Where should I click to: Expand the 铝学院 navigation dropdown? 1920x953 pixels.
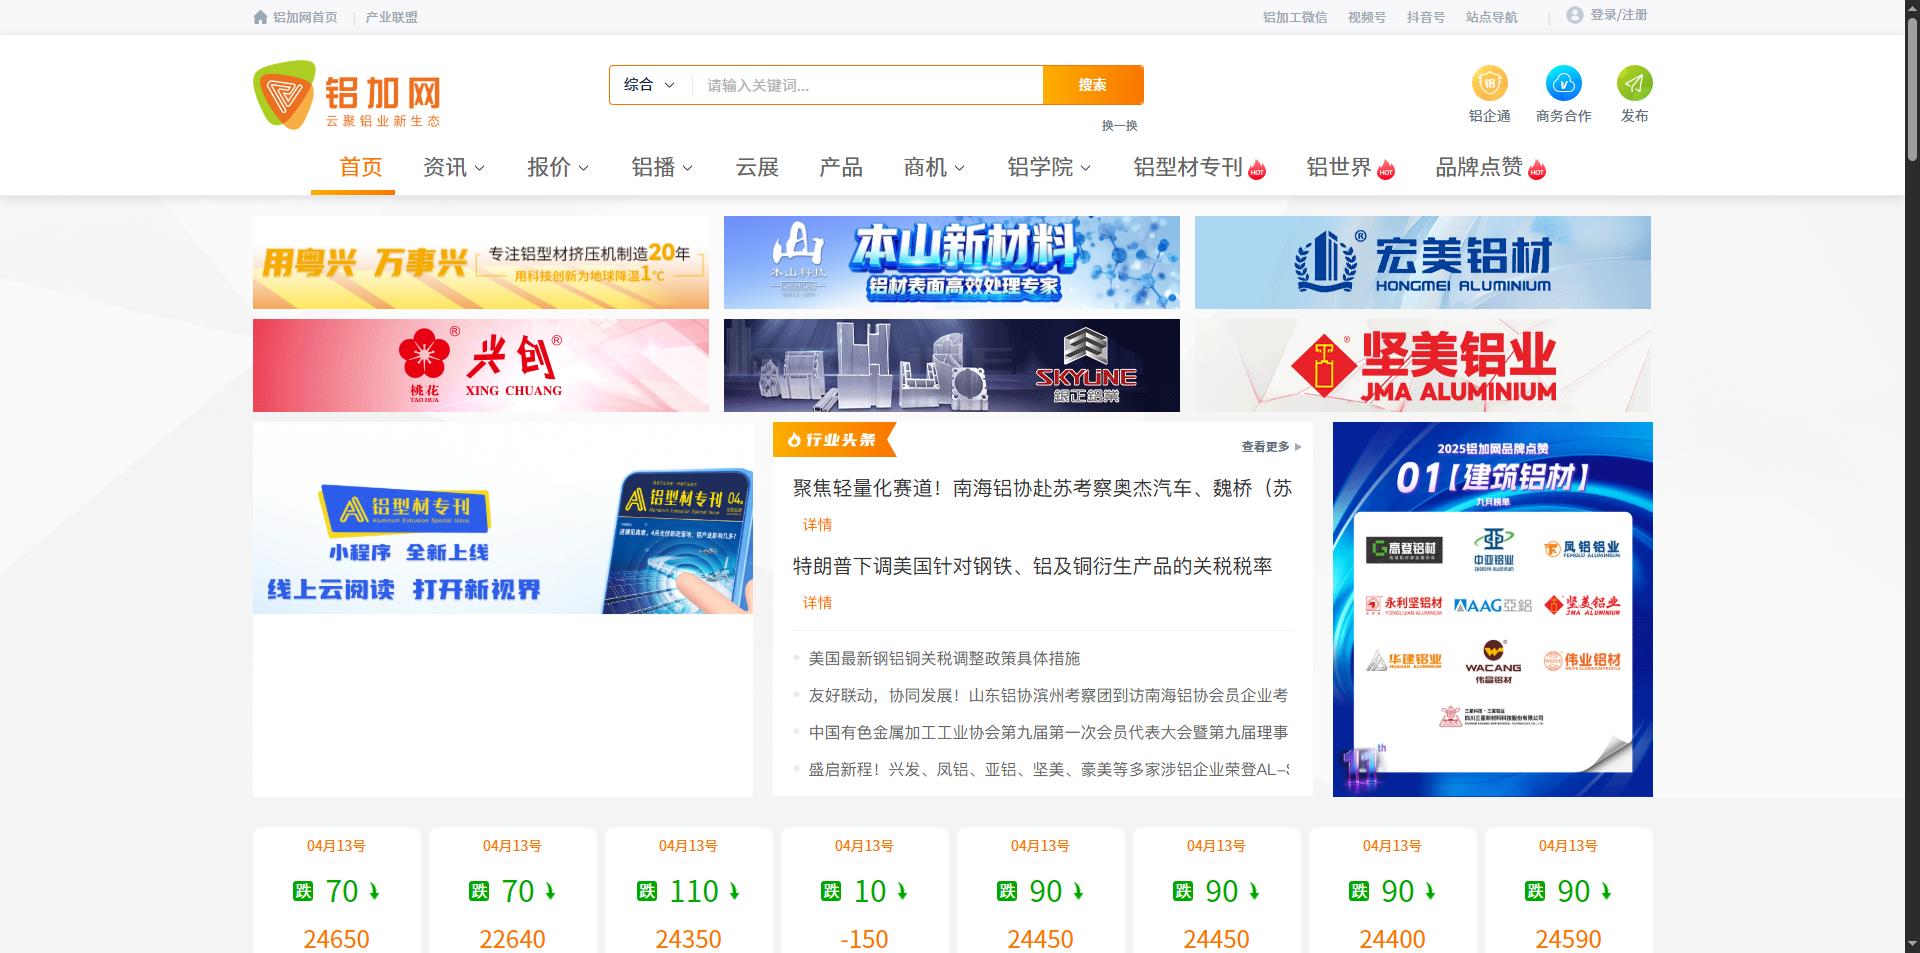tap(1048, 168)
